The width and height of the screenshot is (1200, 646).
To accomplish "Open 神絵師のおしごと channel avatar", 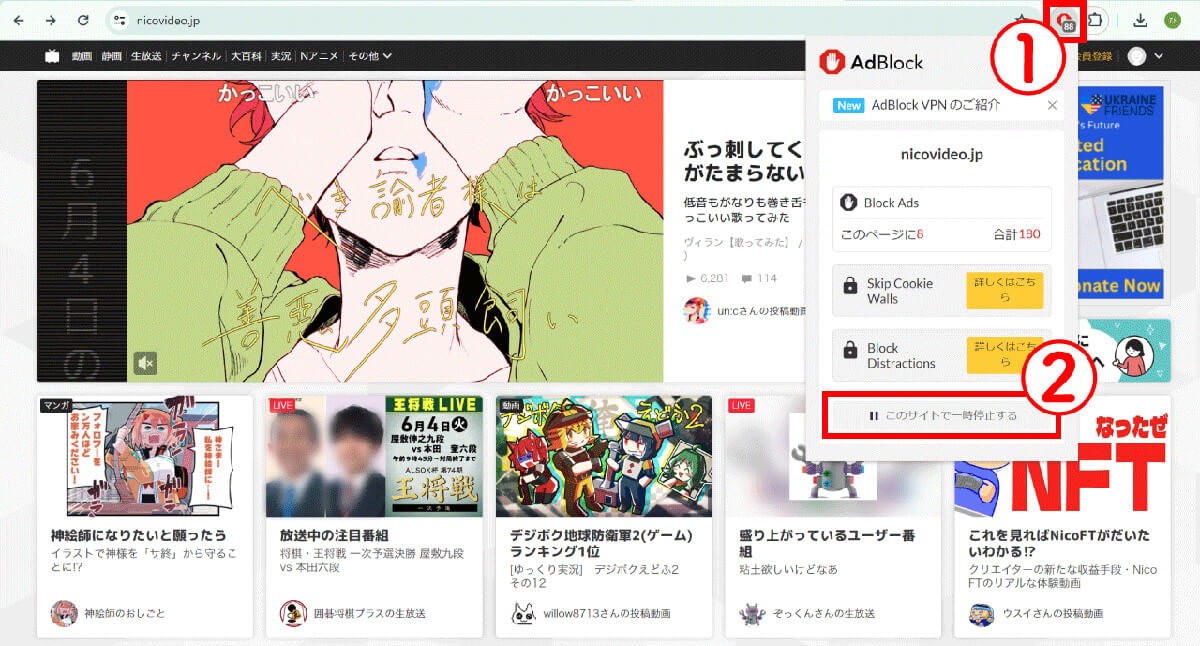I will pos(64,613).
